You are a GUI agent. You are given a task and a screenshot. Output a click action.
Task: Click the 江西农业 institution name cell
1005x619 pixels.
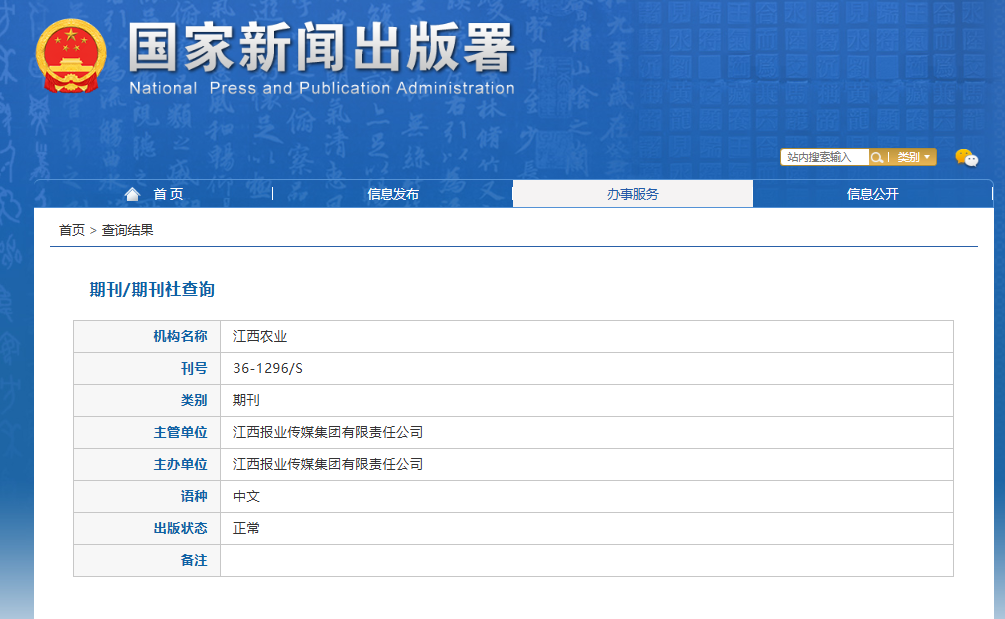260,336
